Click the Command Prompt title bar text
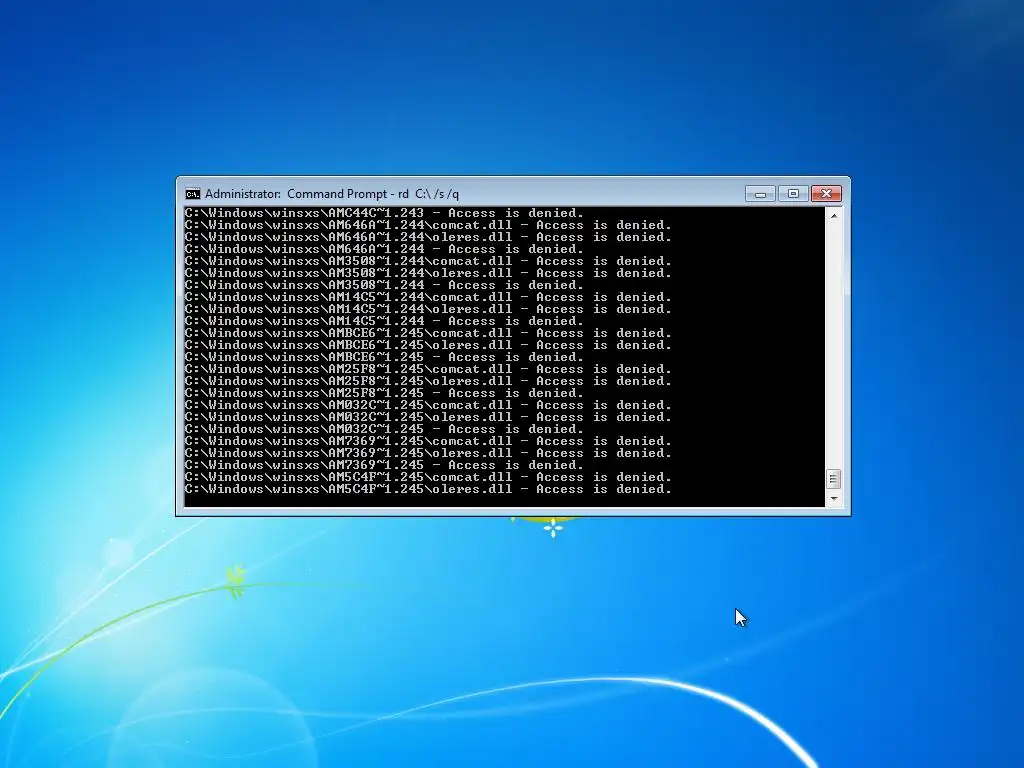 pyautogui.click(x=332, y=194)
